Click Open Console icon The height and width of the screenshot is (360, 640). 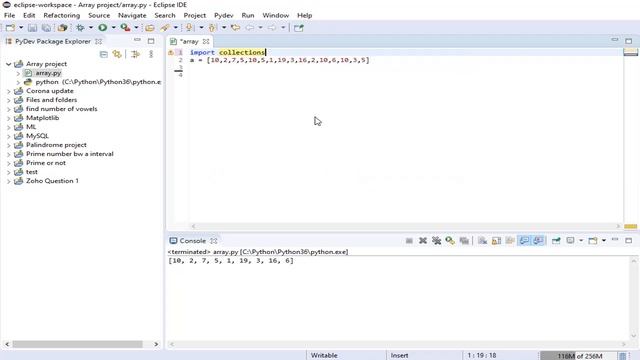[593, 241]
